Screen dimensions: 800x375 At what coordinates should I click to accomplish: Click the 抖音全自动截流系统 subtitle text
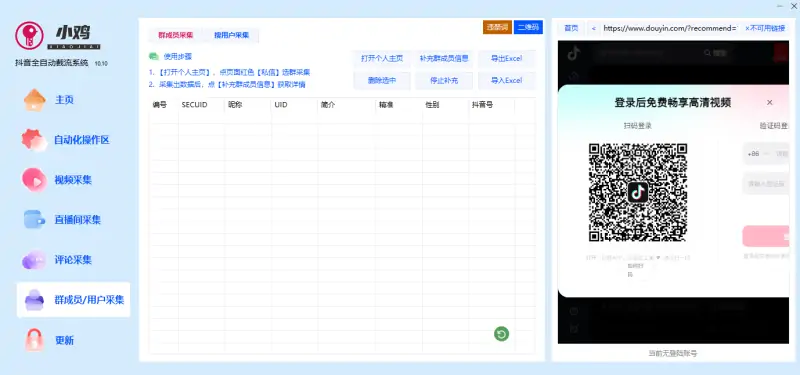(52, 63)
